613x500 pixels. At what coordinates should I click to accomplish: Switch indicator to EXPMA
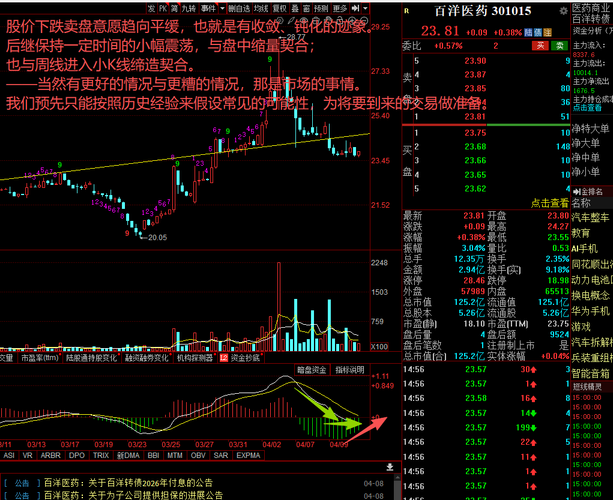[248, 455]
